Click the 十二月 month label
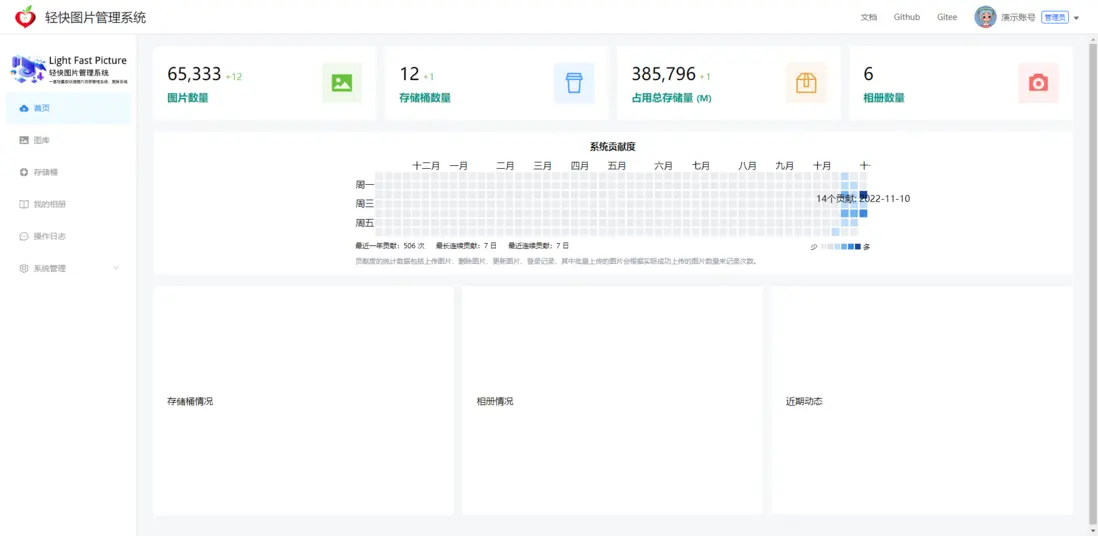Screen dimensions: 1098x536 coord(426,166)
